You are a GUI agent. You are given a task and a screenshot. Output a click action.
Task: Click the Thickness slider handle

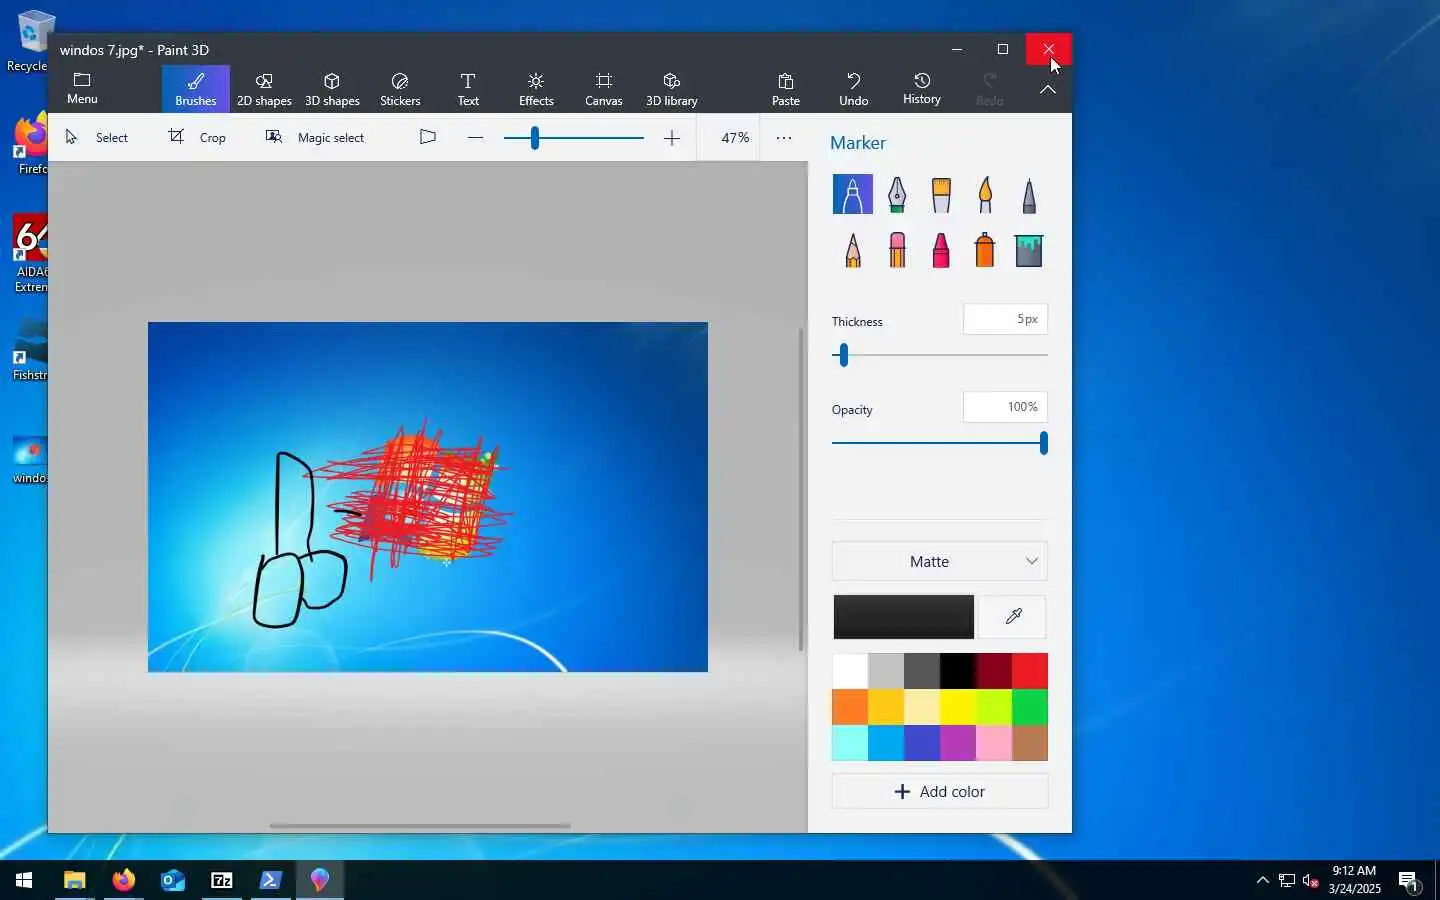(844, 355)
